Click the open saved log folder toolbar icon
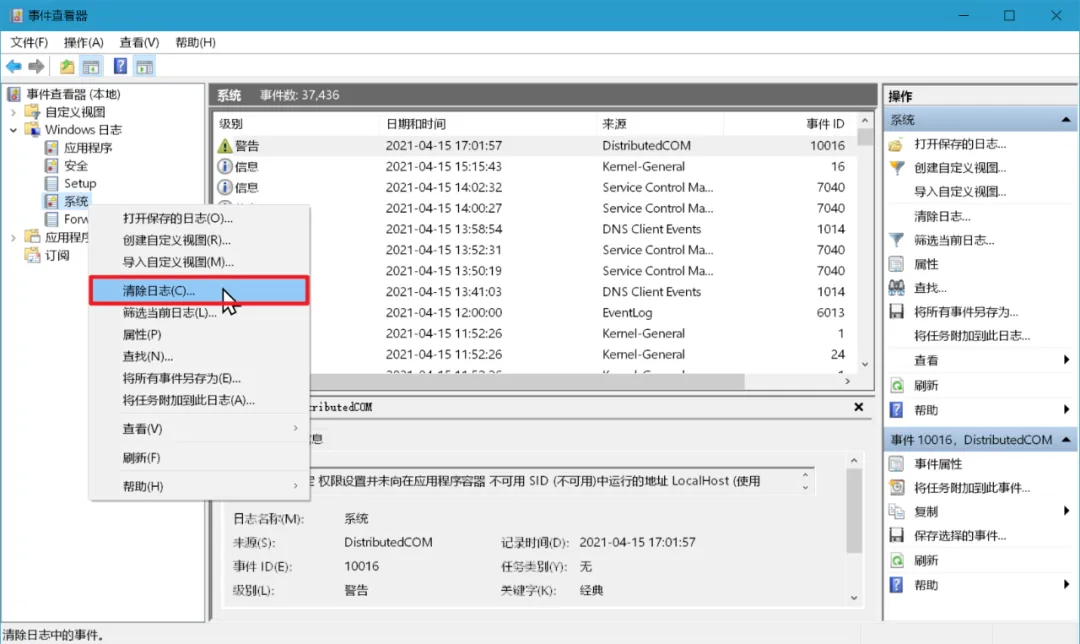Viewport: 1080px width, 644px height. 67,66
